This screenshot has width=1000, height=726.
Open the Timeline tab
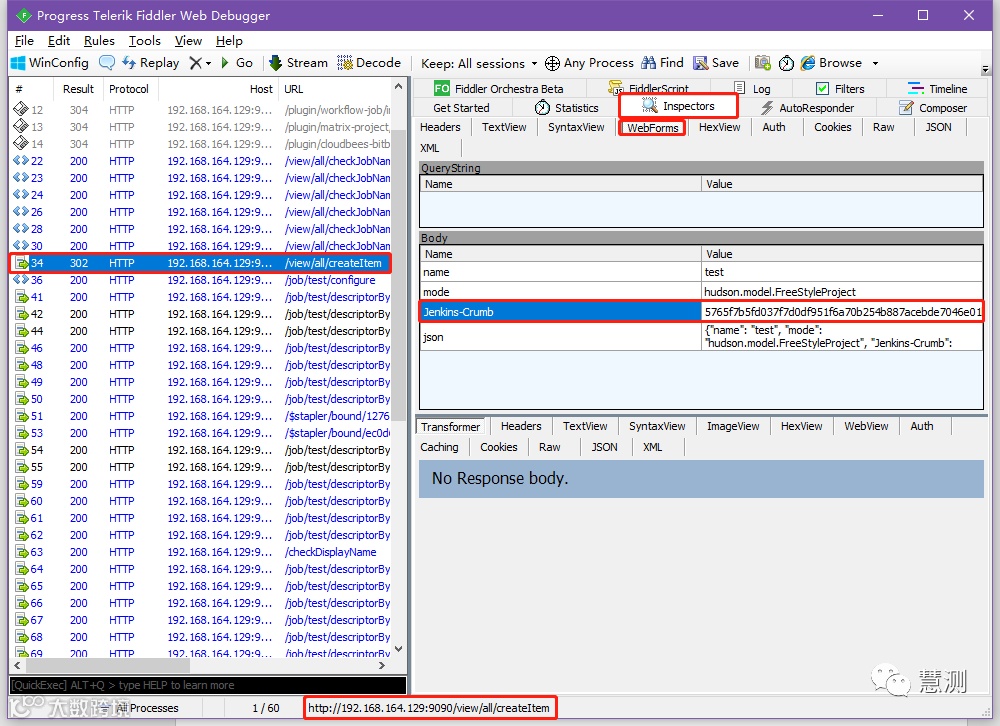point(938,89)
